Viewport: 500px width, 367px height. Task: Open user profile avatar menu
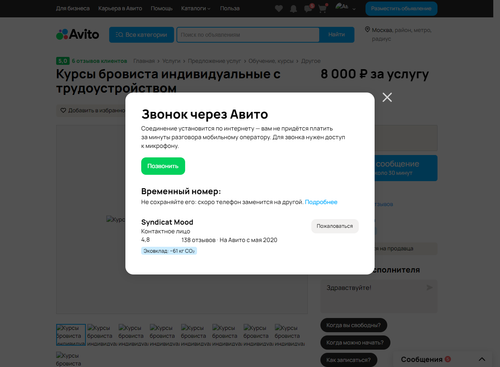point(345,7)
